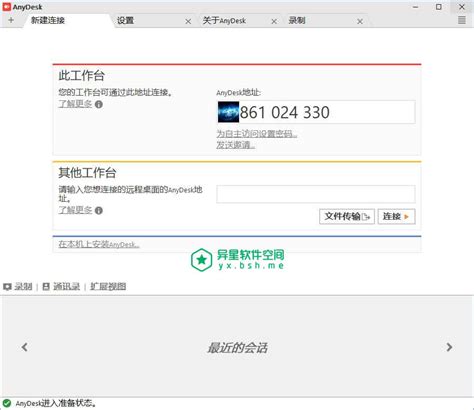Click status text AnyDesk进入准备状态
The height and width of the screenshot is (410, 474).
(x=56, y=403)
